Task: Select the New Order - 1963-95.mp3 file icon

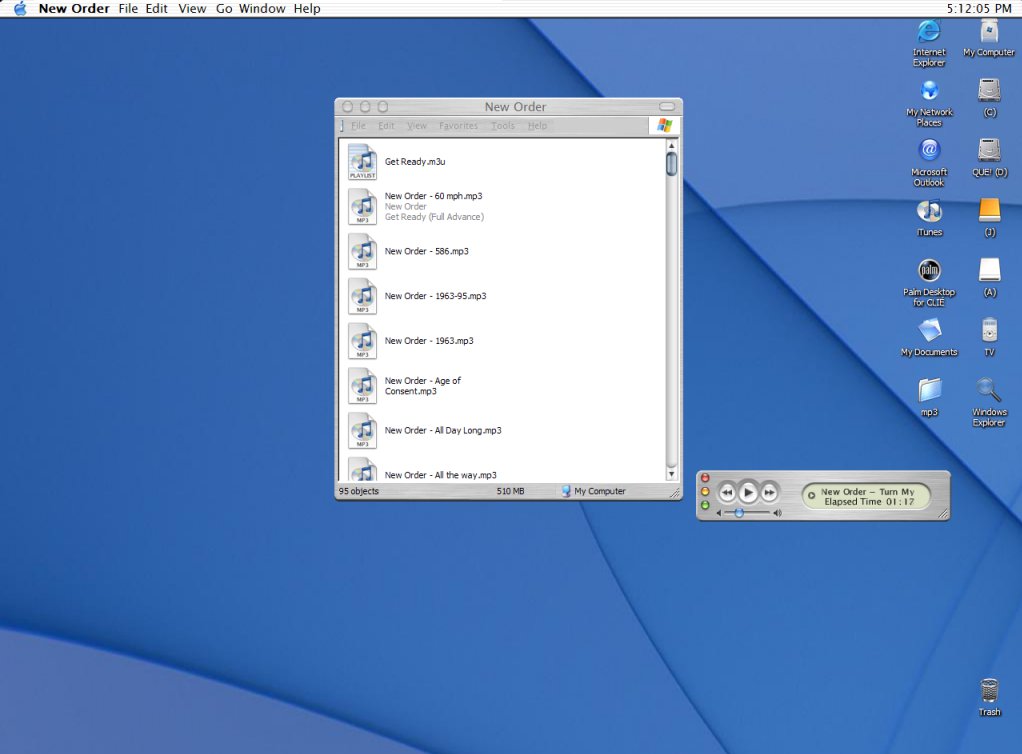Action: [362, 297]
